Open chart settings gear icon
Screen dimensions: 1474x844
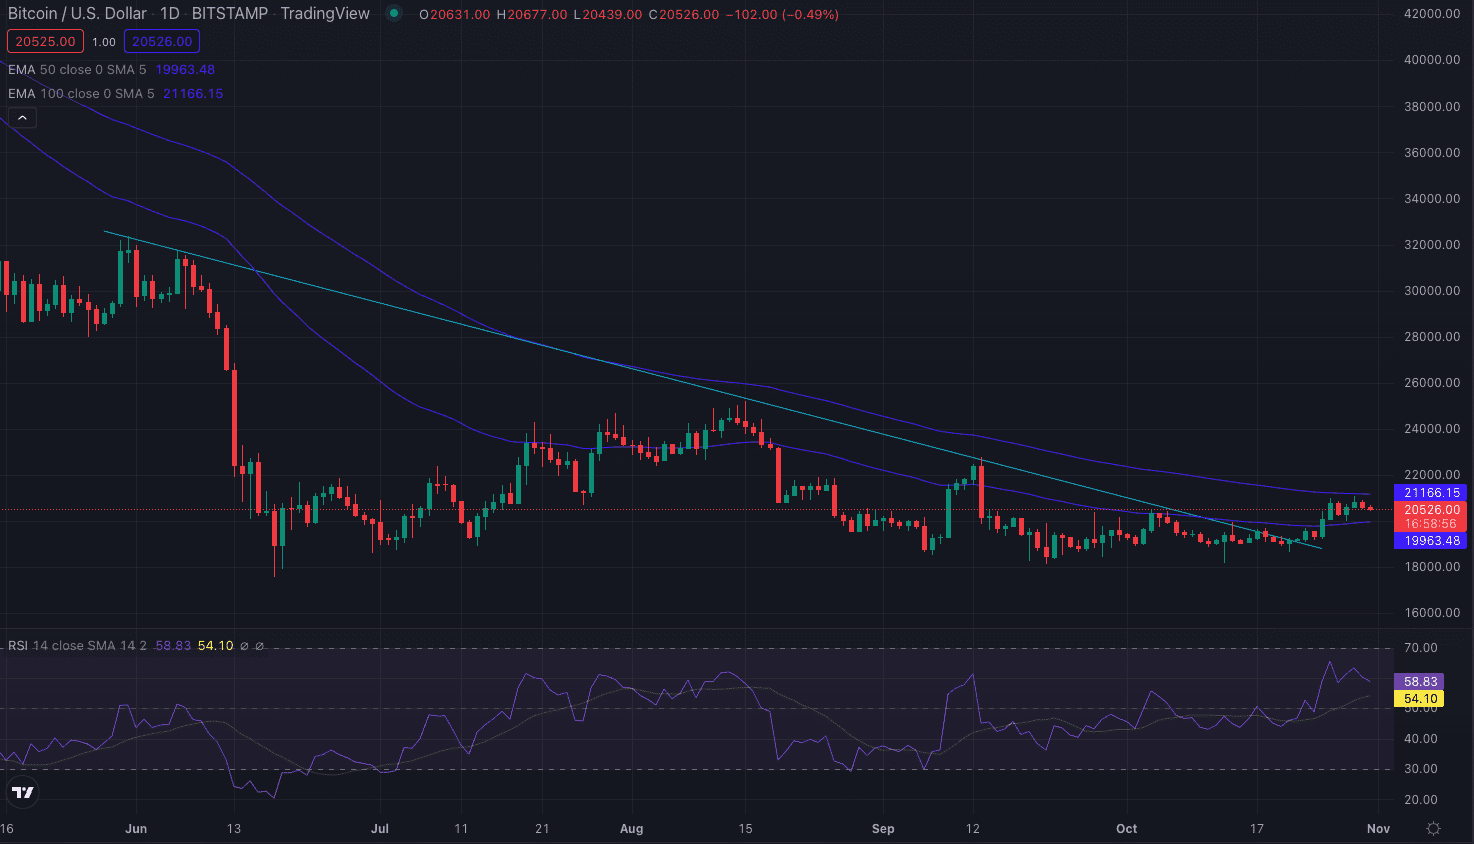[x=1433, y=828]
